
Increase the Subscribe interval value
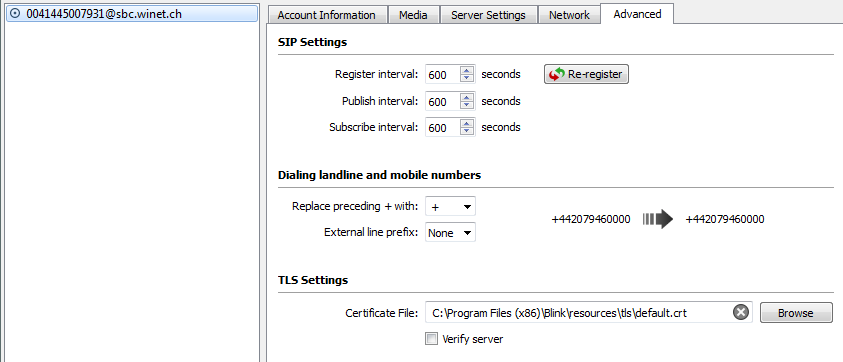coord(467,123)
